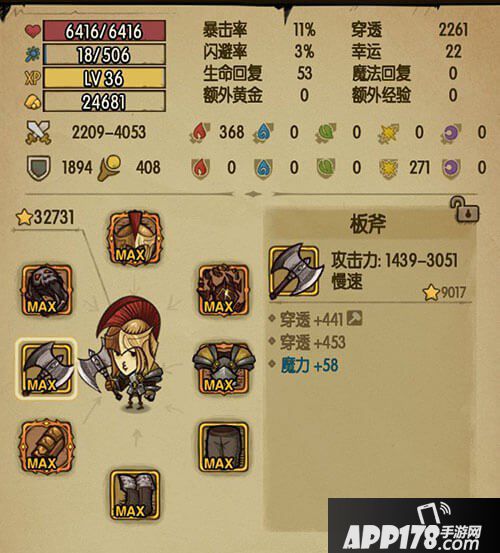The image size is (500, 553).
Task: Open the brown fur cloak slot
Action: 224,291
